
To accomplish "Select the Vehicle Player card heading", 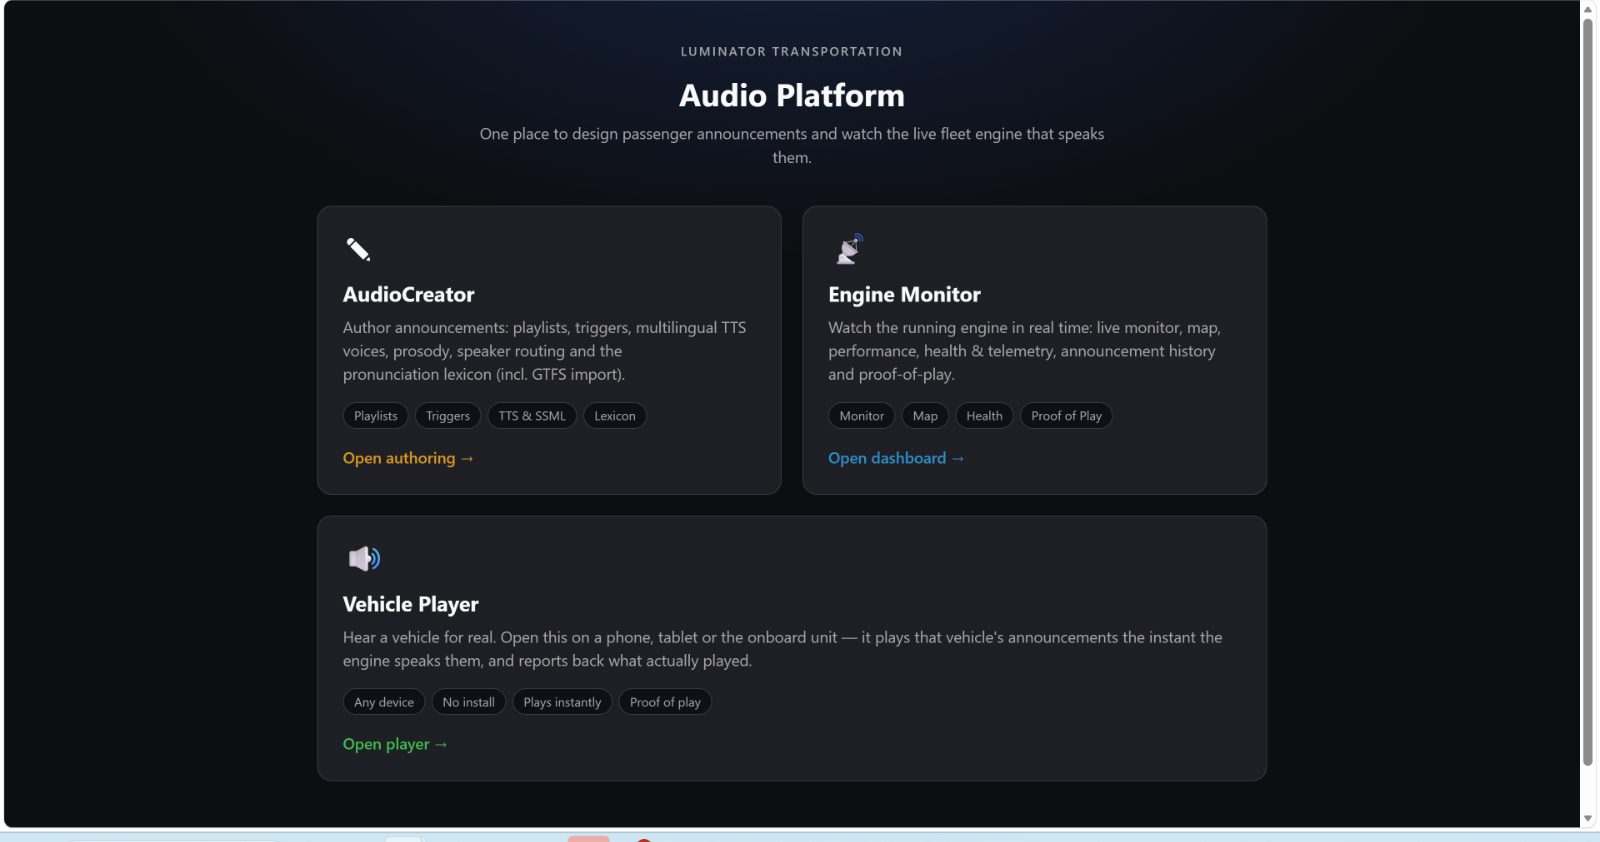I will 410,604.
